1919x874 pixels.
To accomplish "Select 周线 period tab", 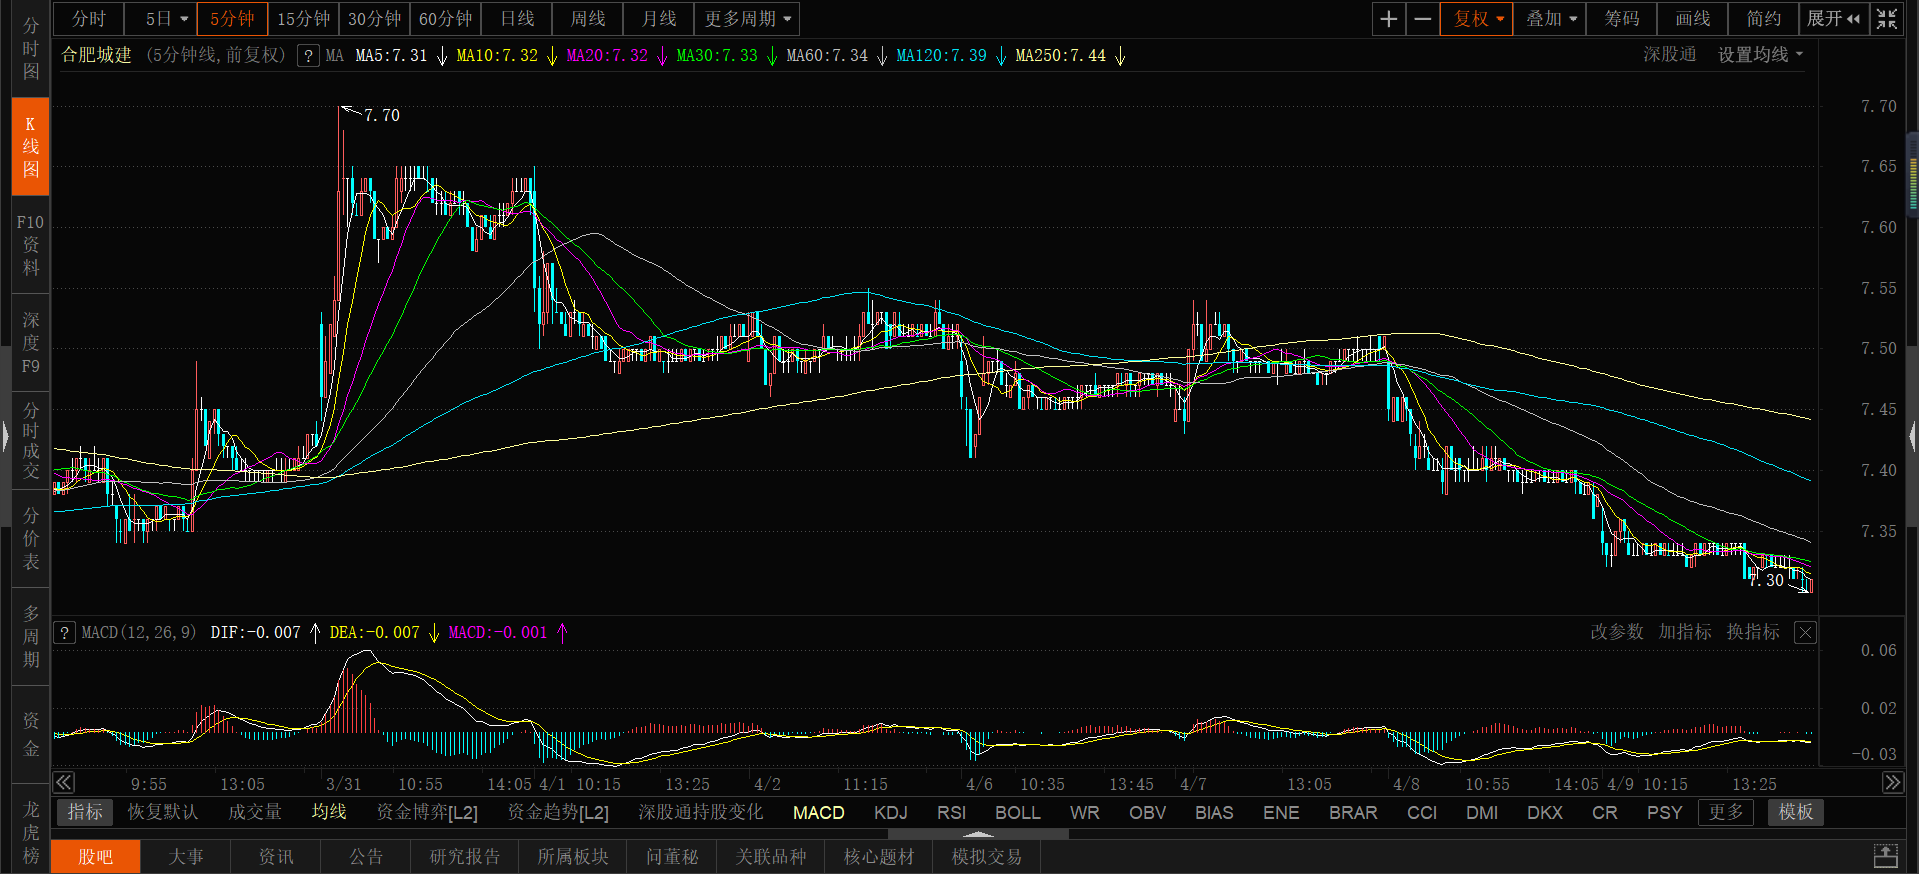I will tap(588, 19).
